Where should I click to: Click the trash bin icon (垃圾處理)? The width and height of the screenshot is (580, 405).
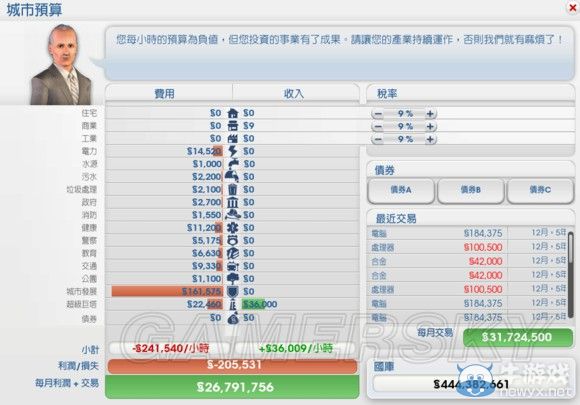(232, 189)
